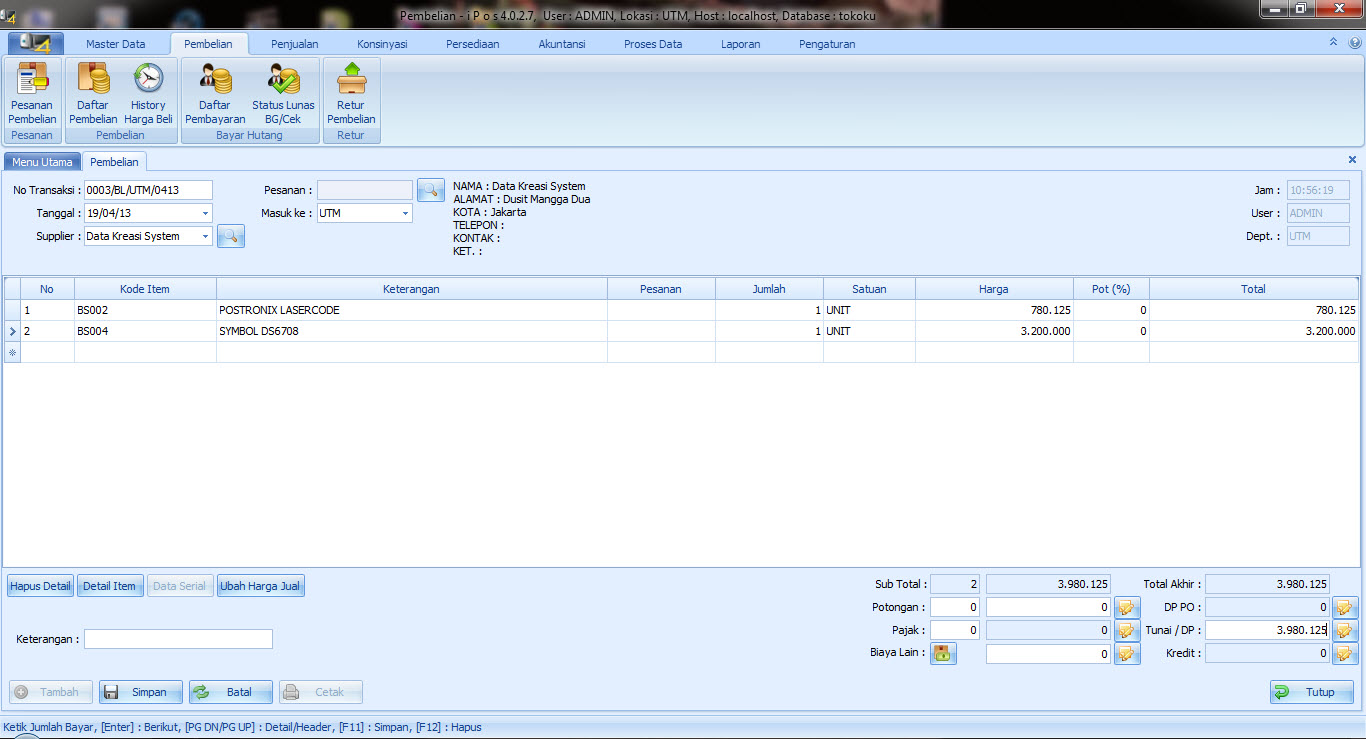Switch to the Menu Utama tab

(42, 162)
